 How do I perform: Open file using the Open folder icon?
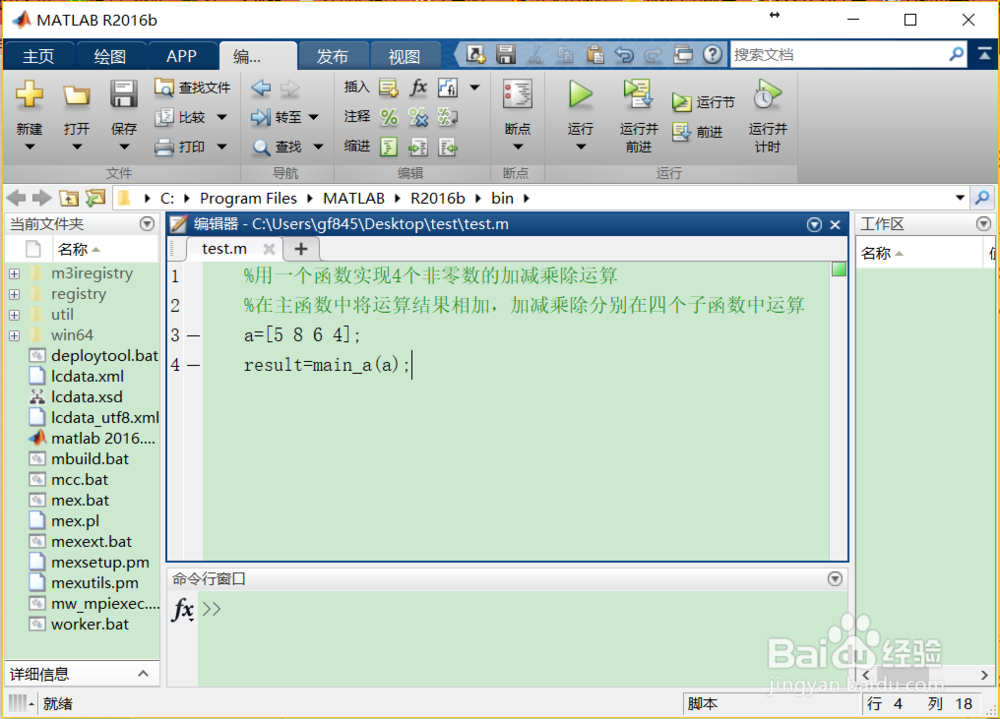(77, 95)
